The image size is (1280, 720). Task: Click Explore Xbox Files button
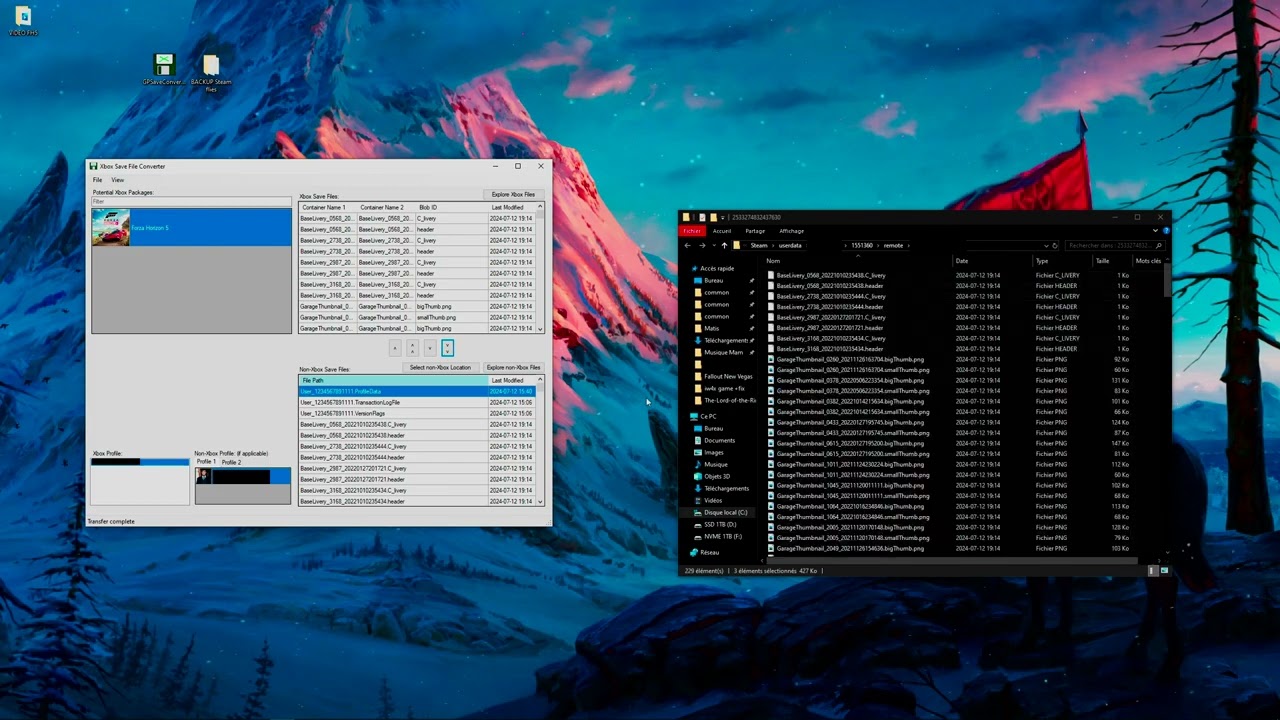pyautogui.click(x=513, y=195)
